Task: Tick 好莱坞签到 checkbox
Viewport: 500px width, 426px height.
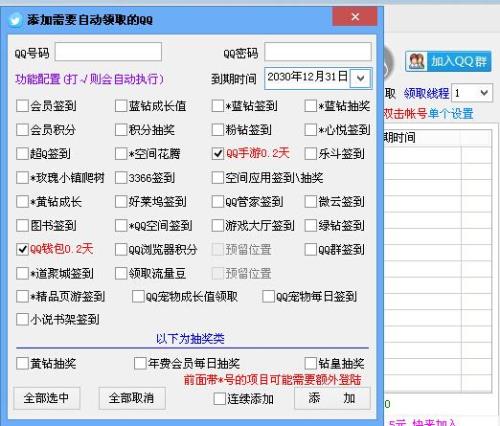Action: click(121, 202)
